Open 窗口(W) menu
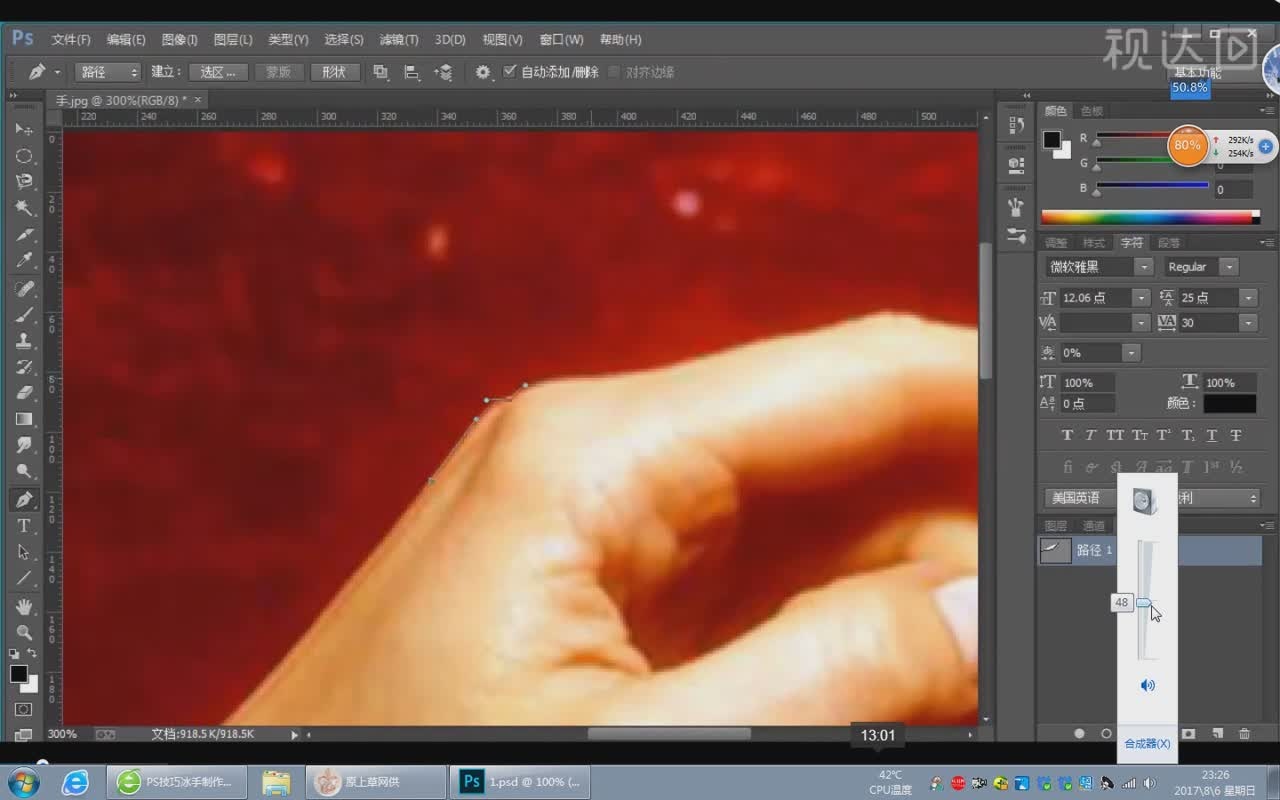 [561, 40]
